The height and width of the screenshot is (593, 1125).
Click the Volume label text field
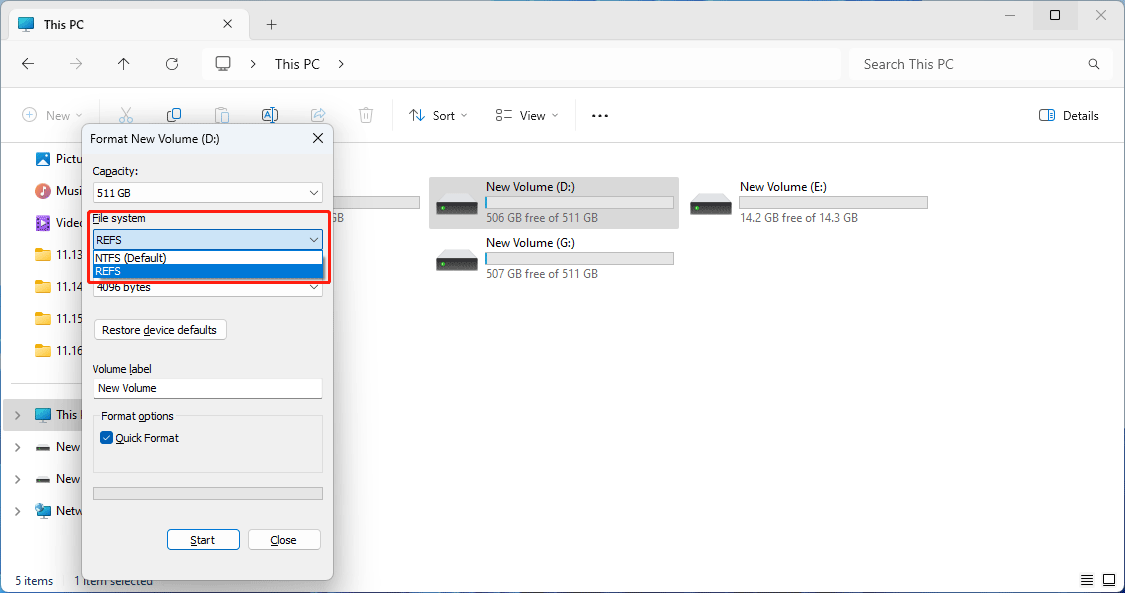point(207,388)
